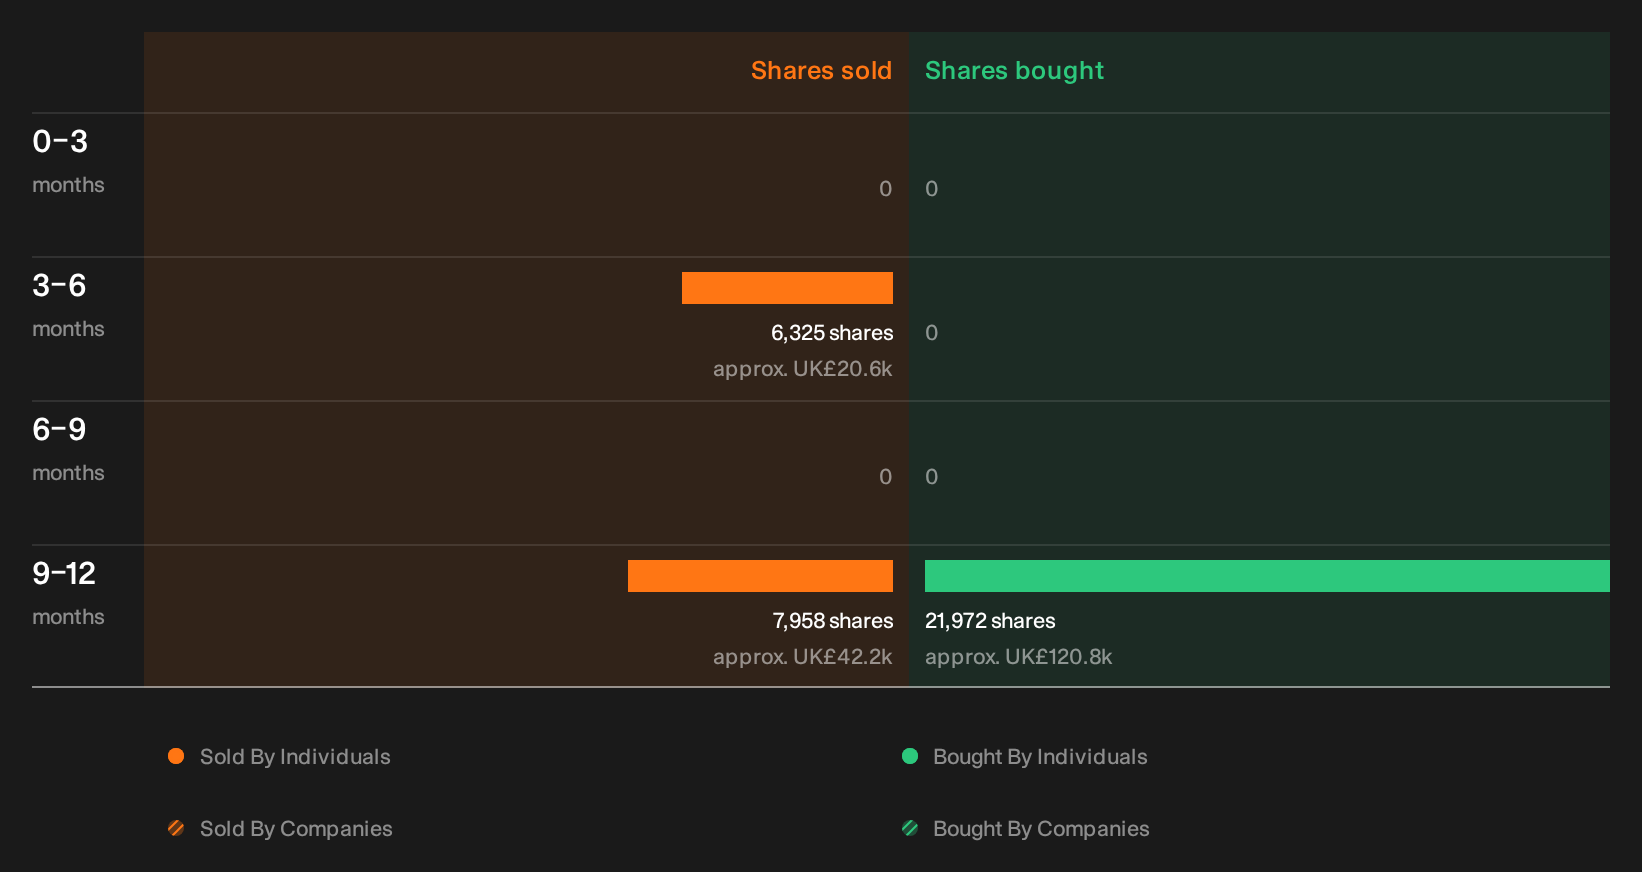This screenshot has width=1642, height=872.
Task: Click the Shares sold column header
Action: coord(821,71)
